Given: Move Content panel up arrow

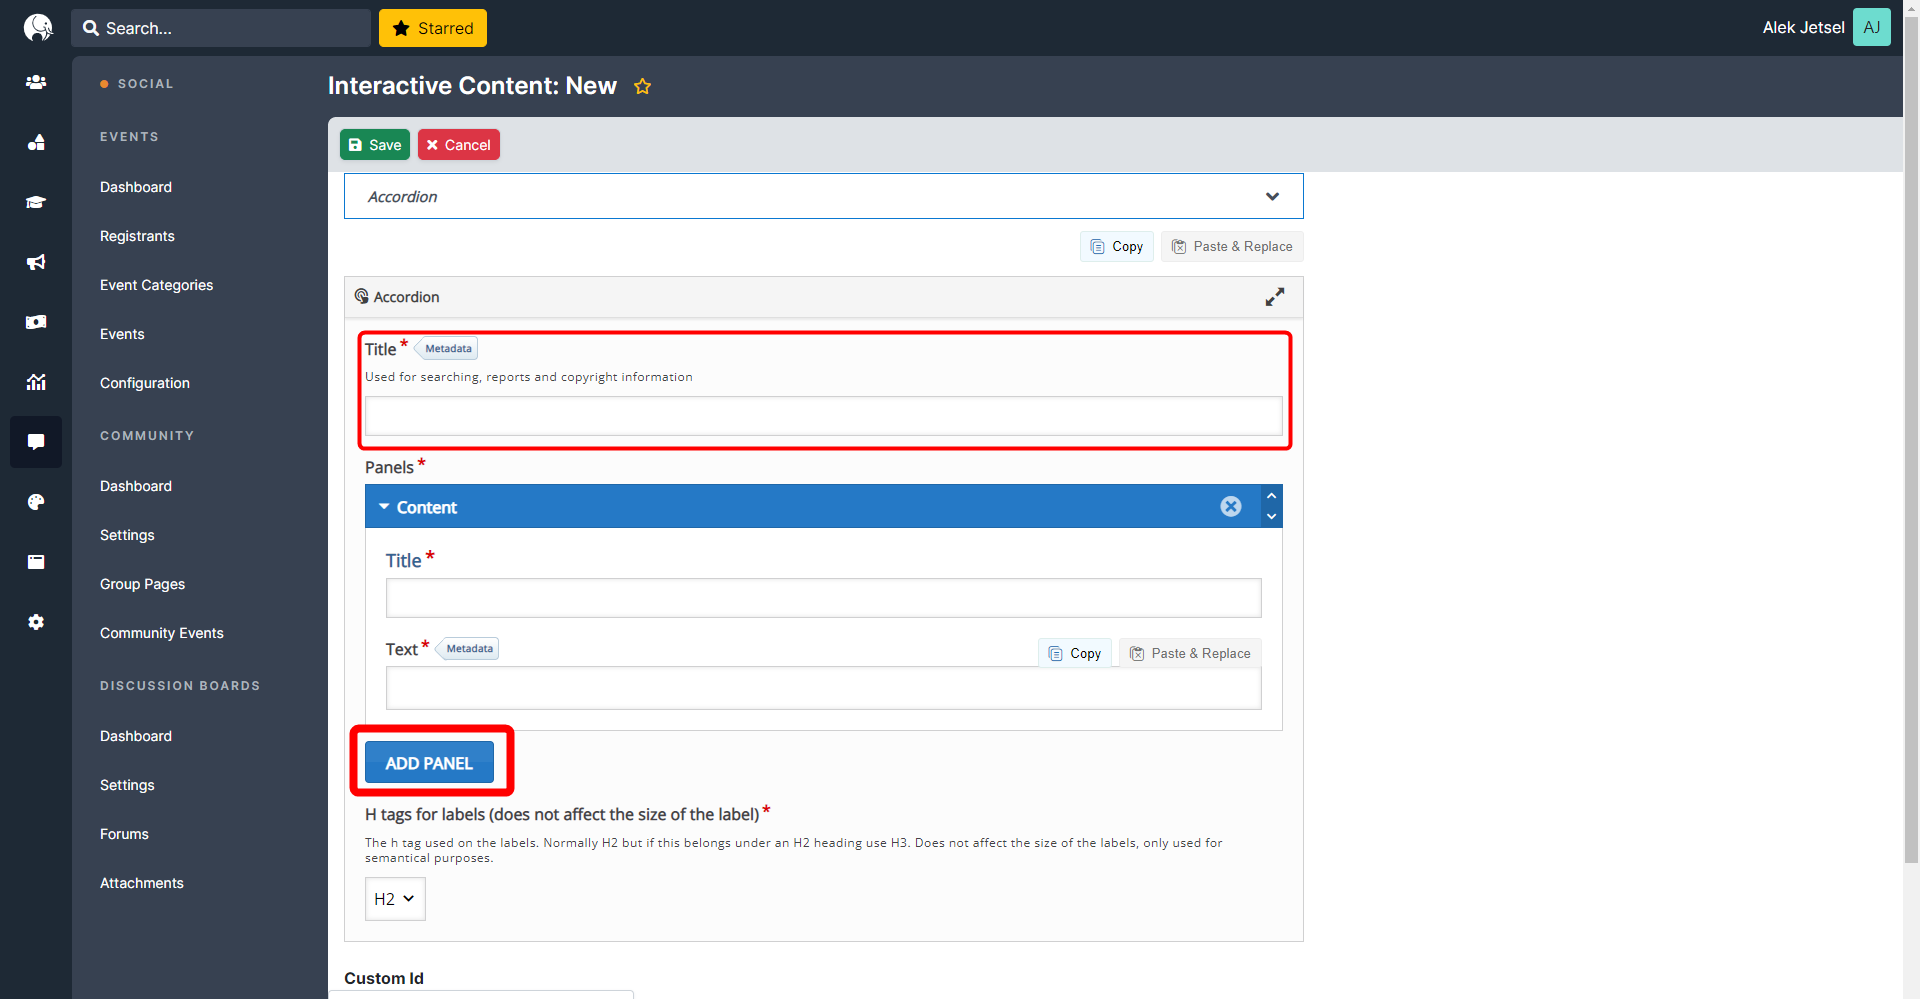Looking at the screenshot, I should click(1271, 496).
